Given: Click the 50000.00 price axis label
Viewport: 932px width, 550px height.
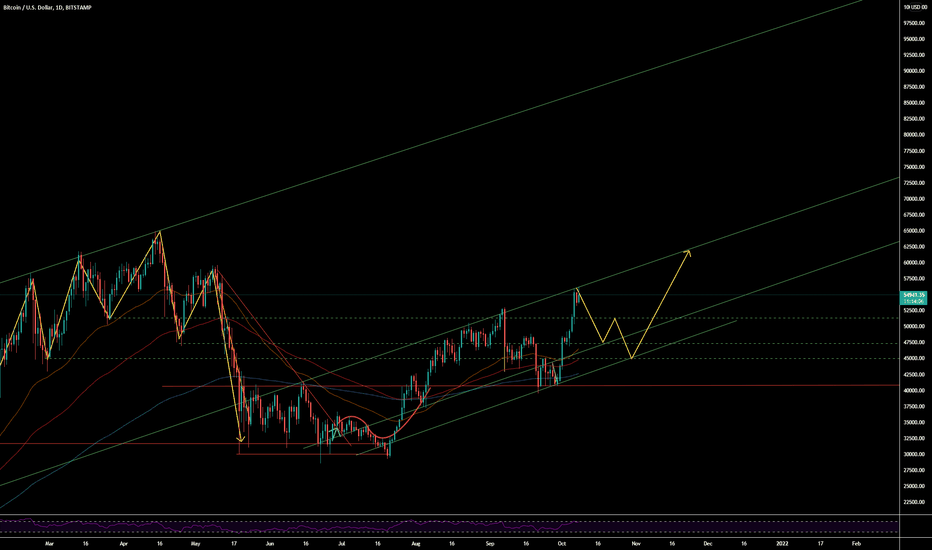Looking at the screenshot, I should [x=914, y=326].
